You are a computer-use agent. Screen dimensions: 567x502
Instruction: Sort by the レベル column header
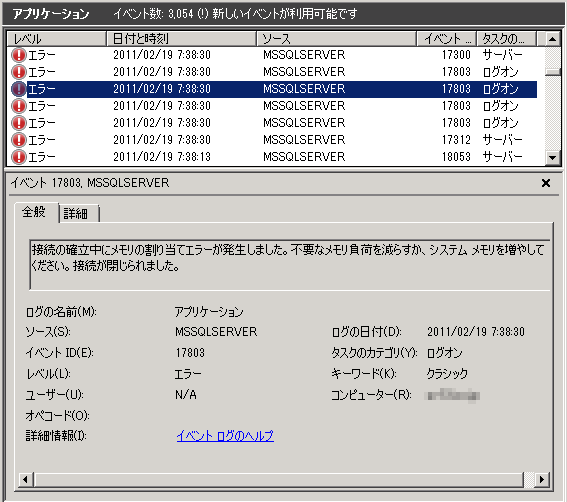click(56, 39)
